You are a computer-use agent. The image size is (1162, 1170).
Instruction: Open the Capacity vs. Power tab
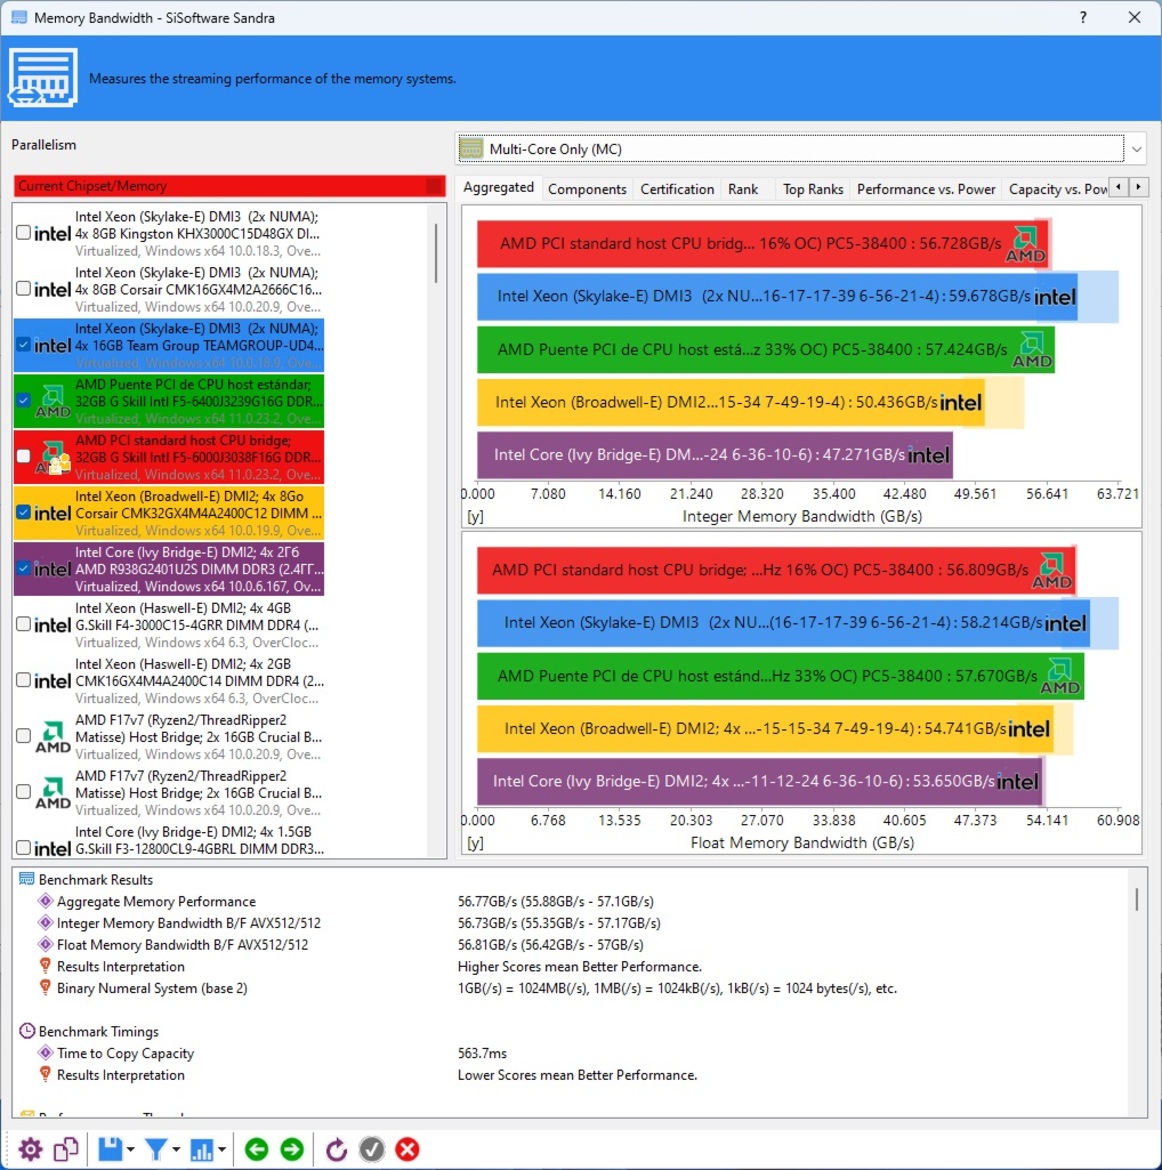point(1058,190)
